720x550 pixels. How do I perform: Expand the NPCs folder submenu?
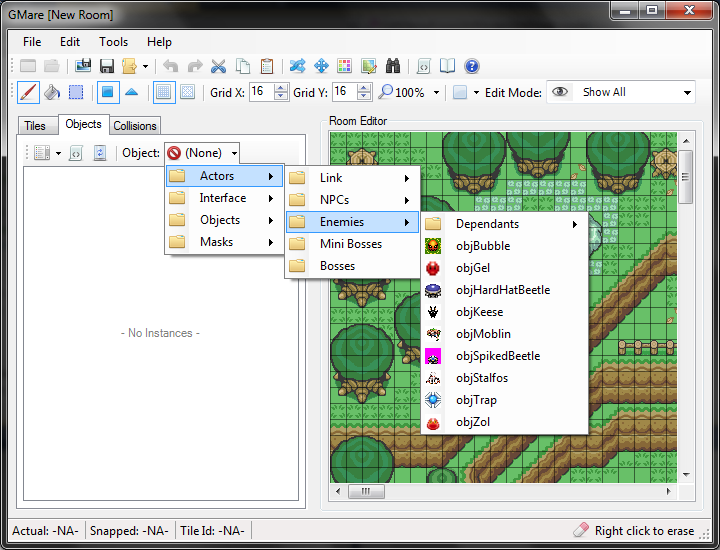[352, 200]
